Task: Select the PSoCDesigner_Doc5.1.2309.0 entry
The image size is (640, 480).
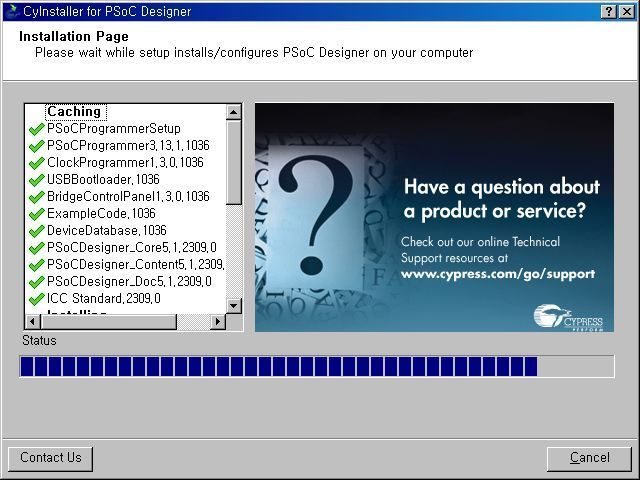Action: [x=129, y=282]
